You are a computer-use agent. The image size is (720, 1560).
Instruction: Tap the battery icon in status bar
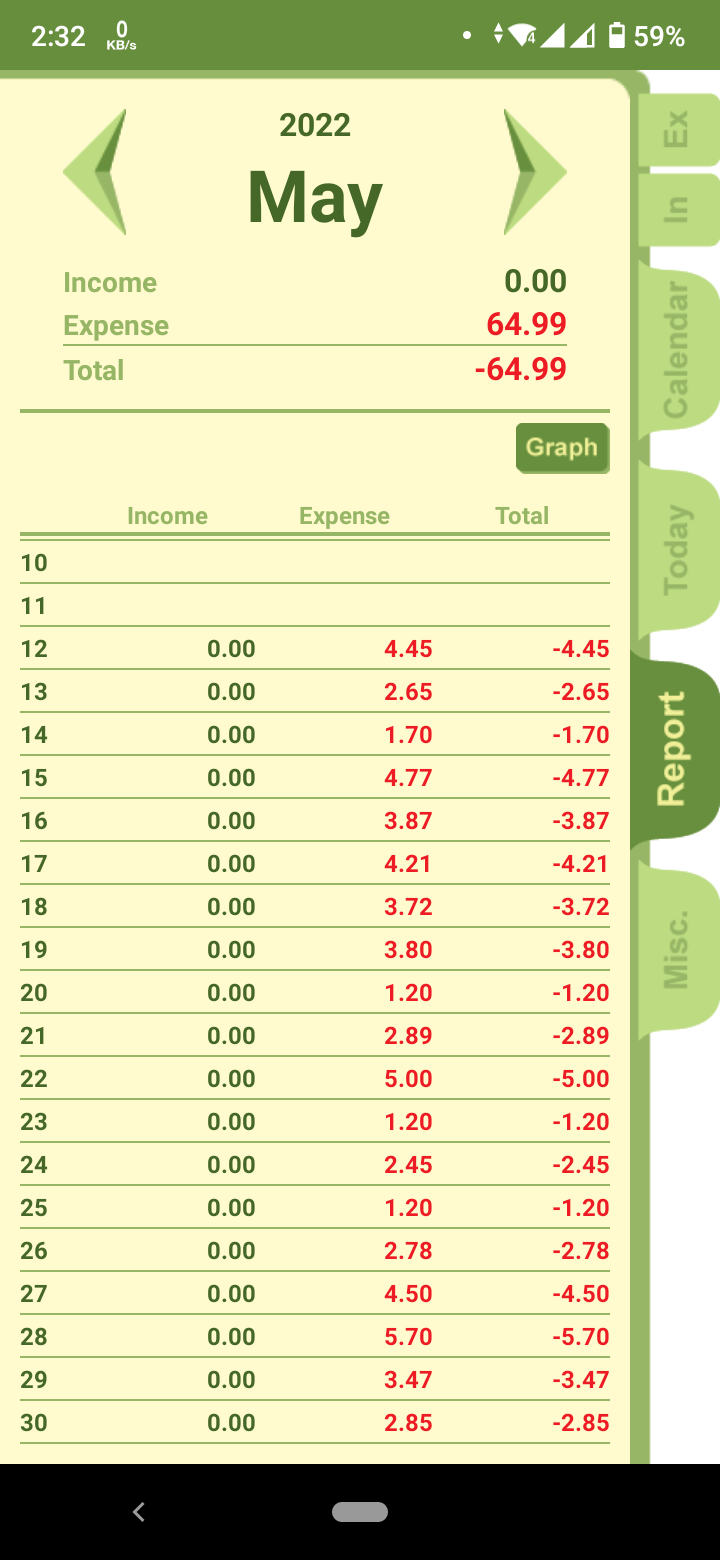617,36
